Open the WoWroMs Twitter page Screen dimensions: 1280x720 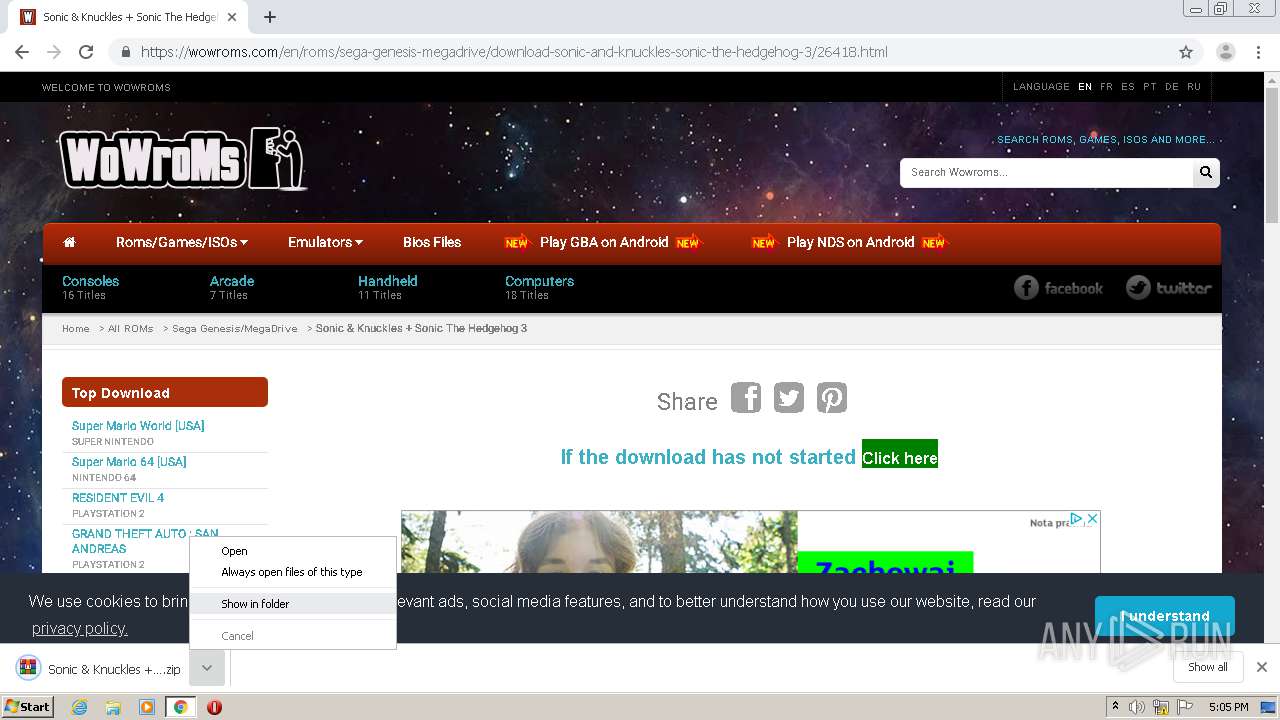pos(1168,288)
